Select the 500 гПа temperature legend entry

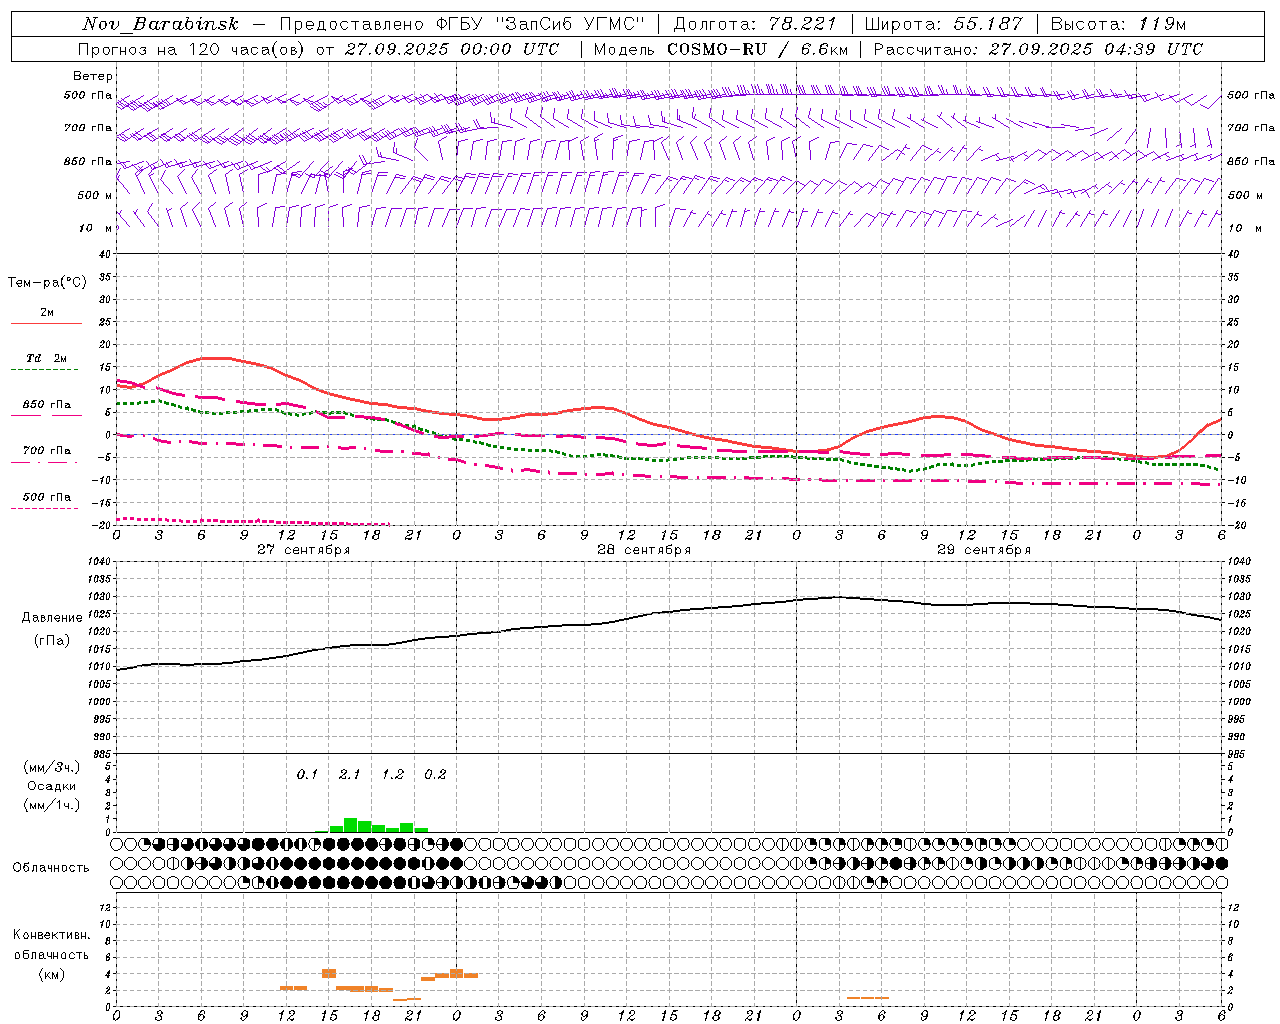click(x=46, y=500)
